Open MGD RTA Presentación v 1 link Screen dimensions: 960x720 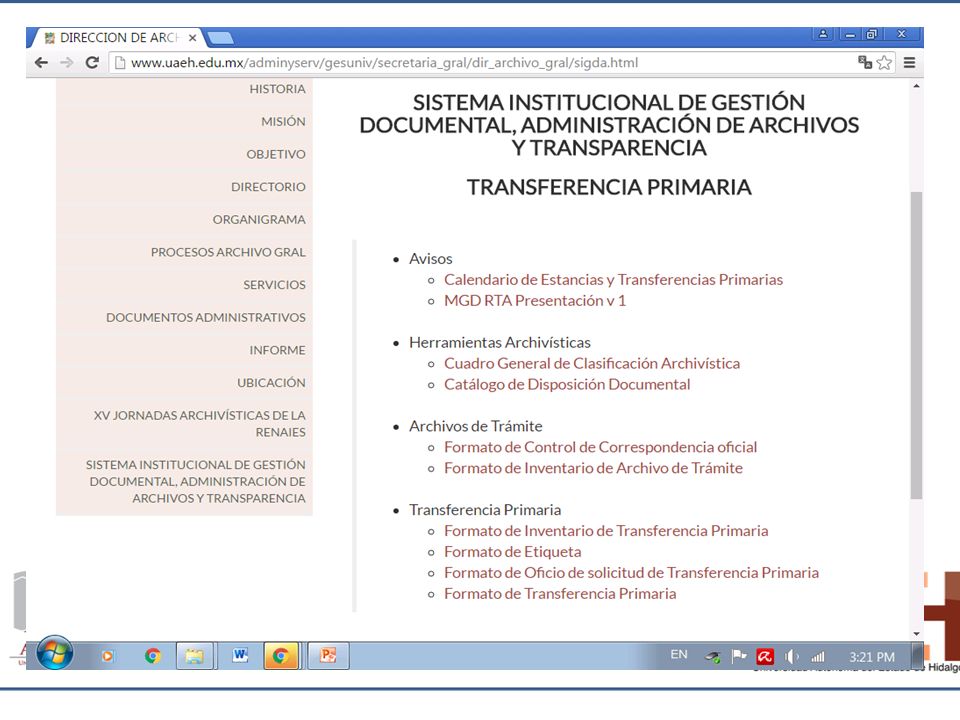[534, 300]
